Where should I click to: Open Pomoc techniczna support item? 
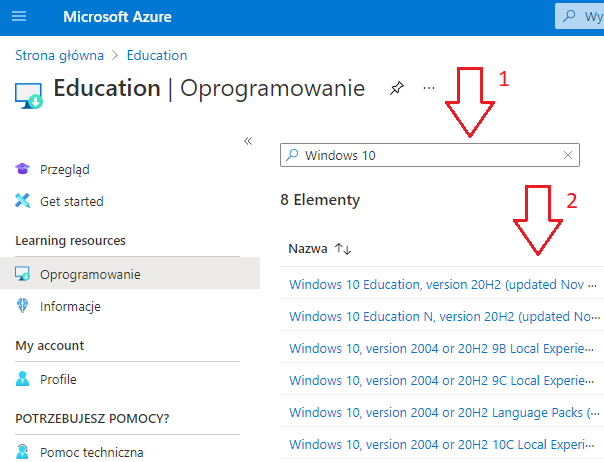[92, 452]
